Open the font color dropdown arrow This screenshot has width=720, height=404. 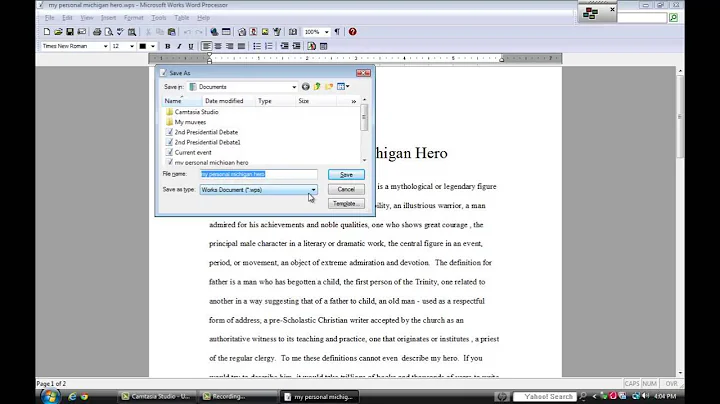point(153,46)
